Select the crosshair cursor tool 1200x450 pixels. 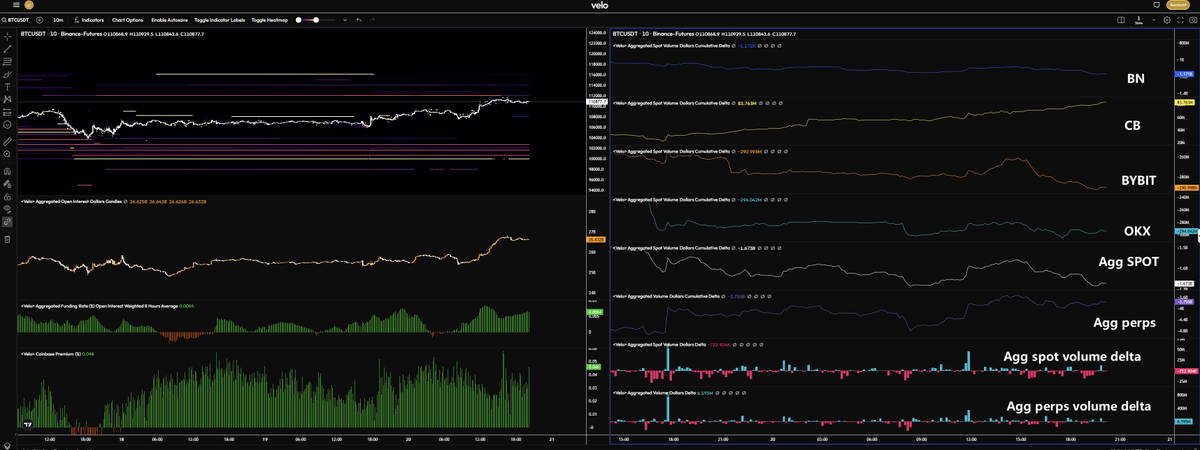(7, 36)
